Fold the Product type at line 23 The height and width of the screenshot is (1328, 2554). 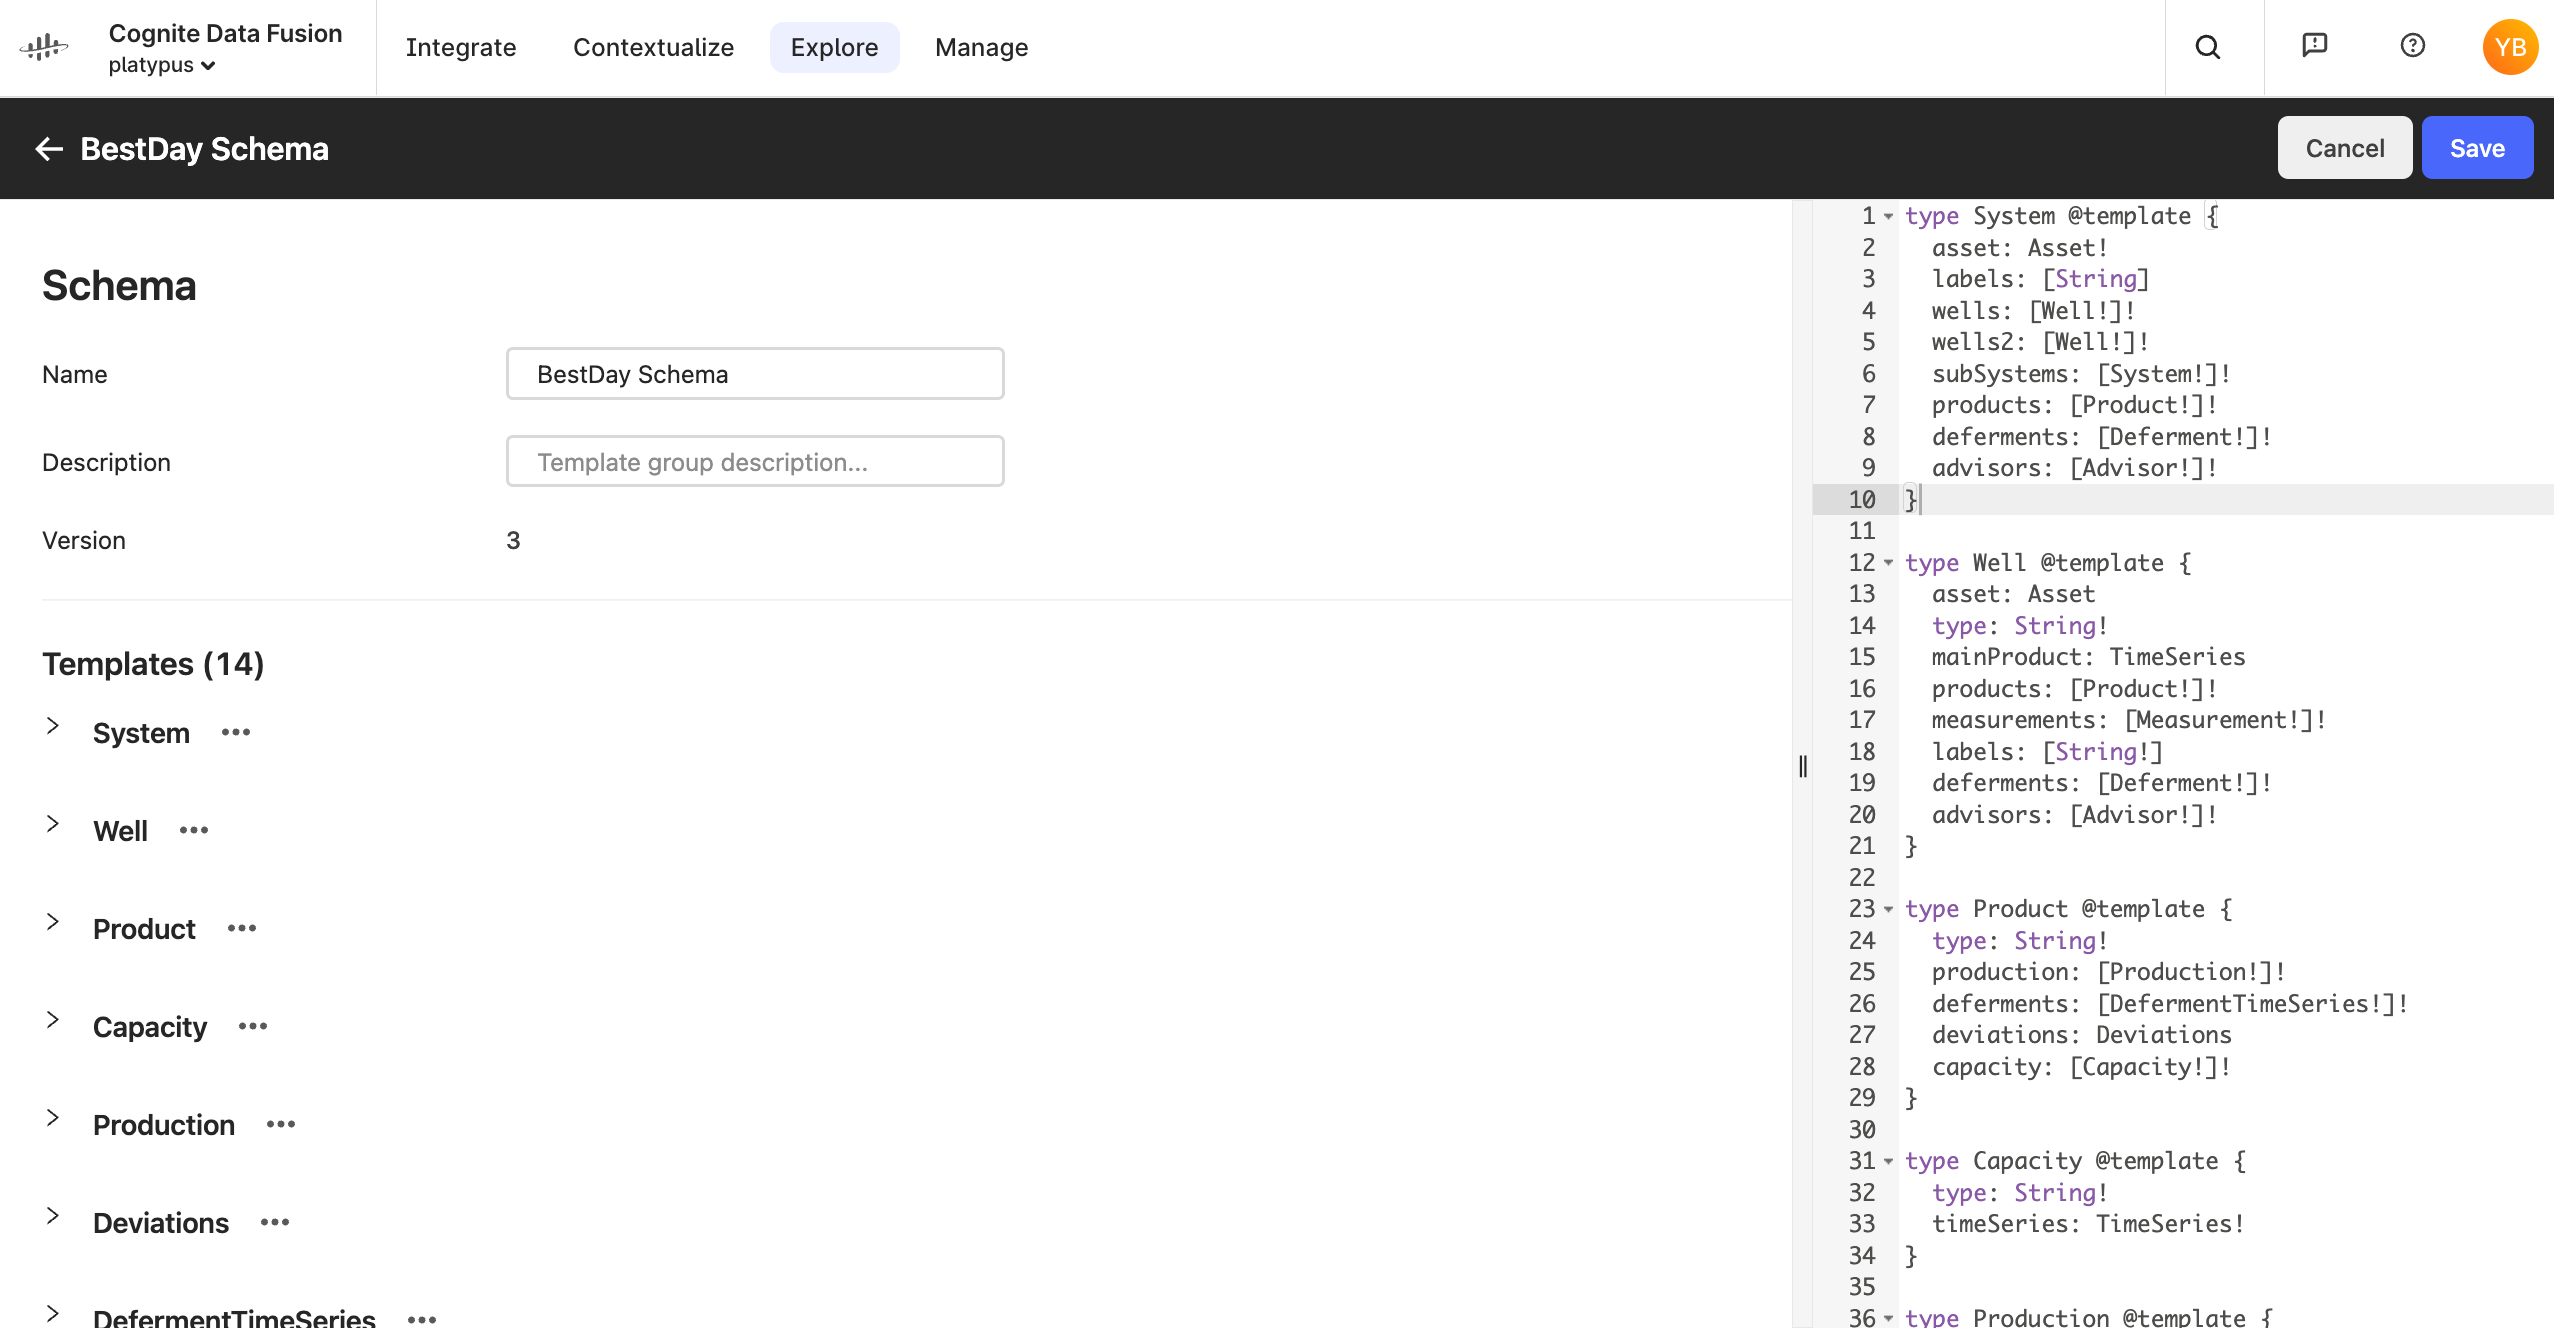(1888, 909)
